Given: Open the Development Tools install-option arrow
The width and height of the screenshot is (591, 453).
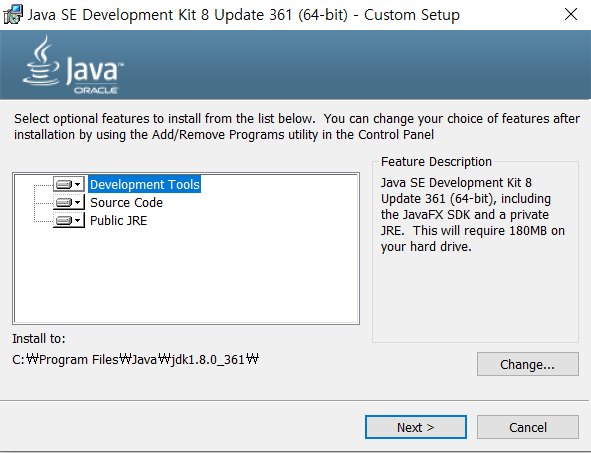Looking at the screenshot, I should (78, 185).
